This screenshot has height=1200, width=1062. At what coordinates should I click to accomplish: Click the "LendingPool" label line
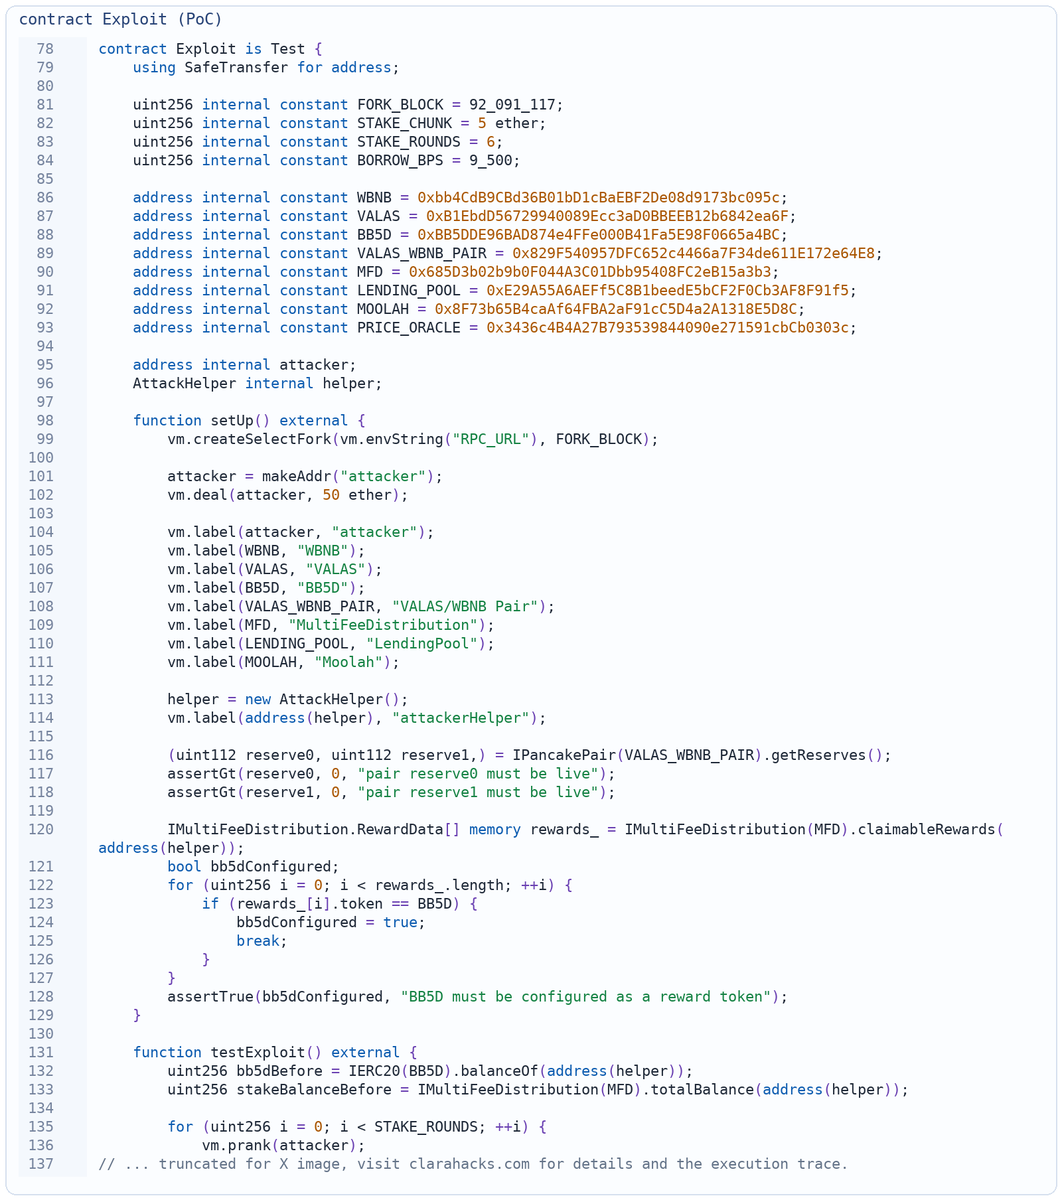point(331,643)
